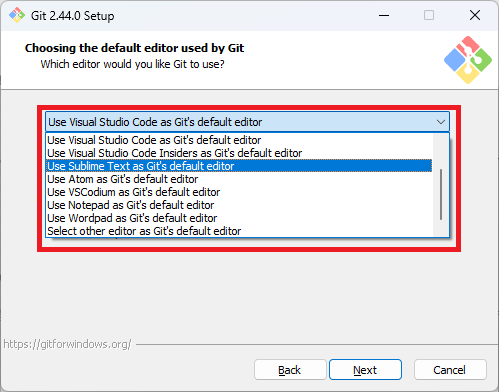Collapse the editor dropdown via chevron arrow

pos(441,122)
